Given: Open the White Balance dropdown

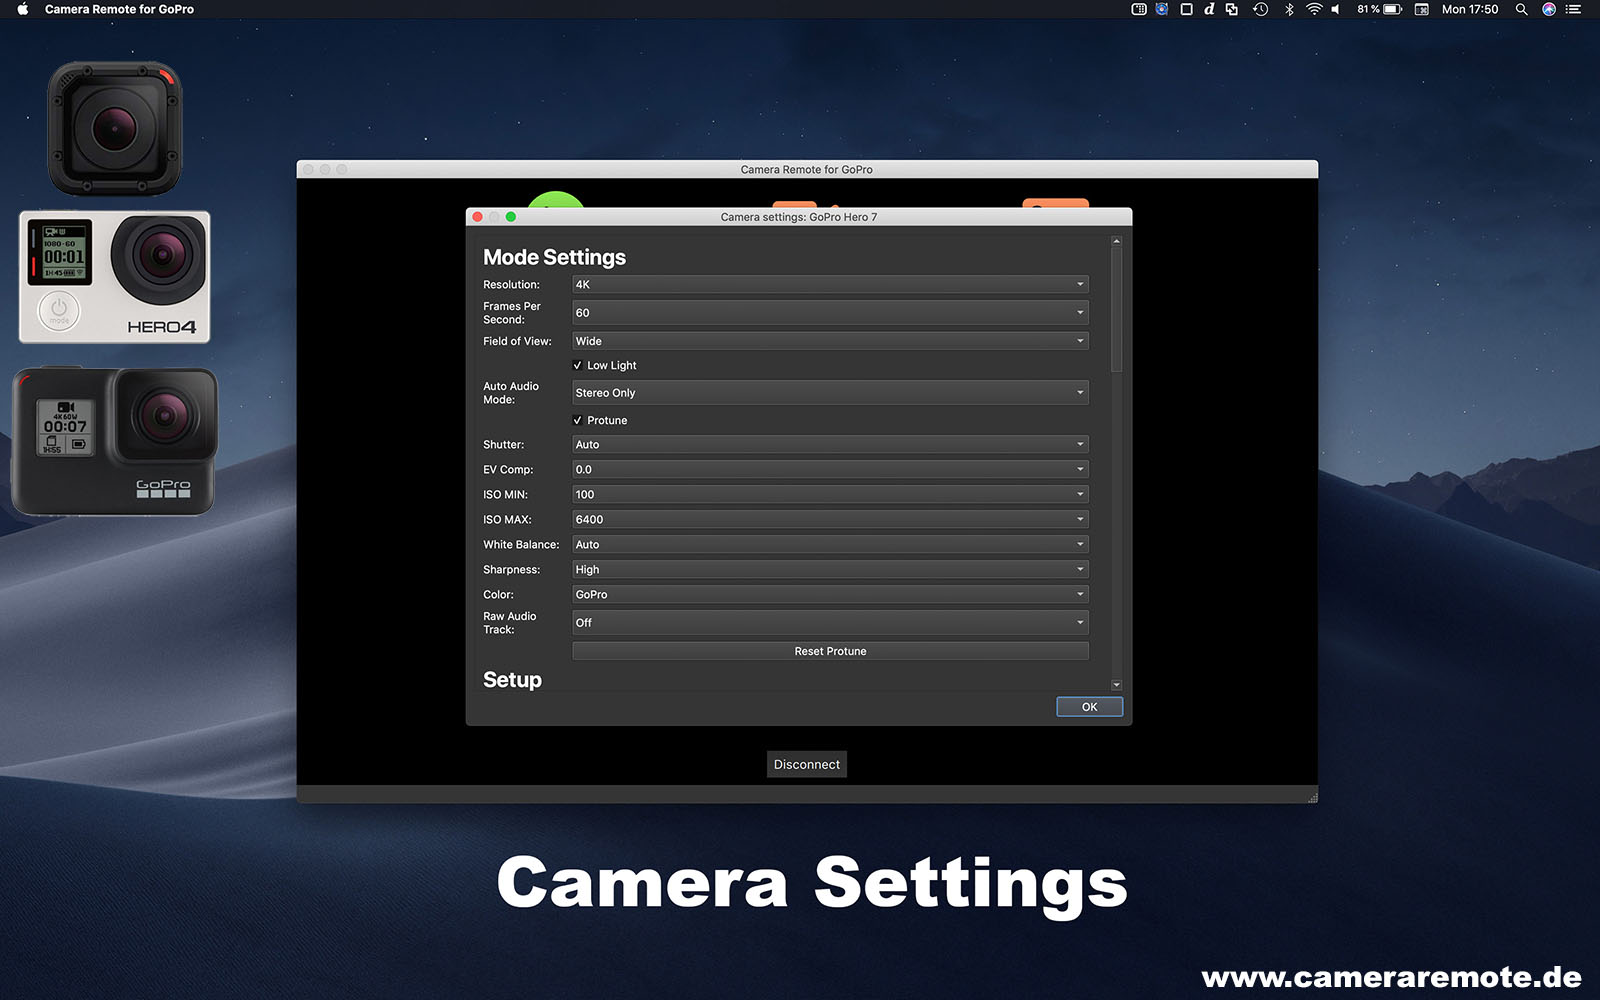Looking at the screenshot, I should click(830, 544).
